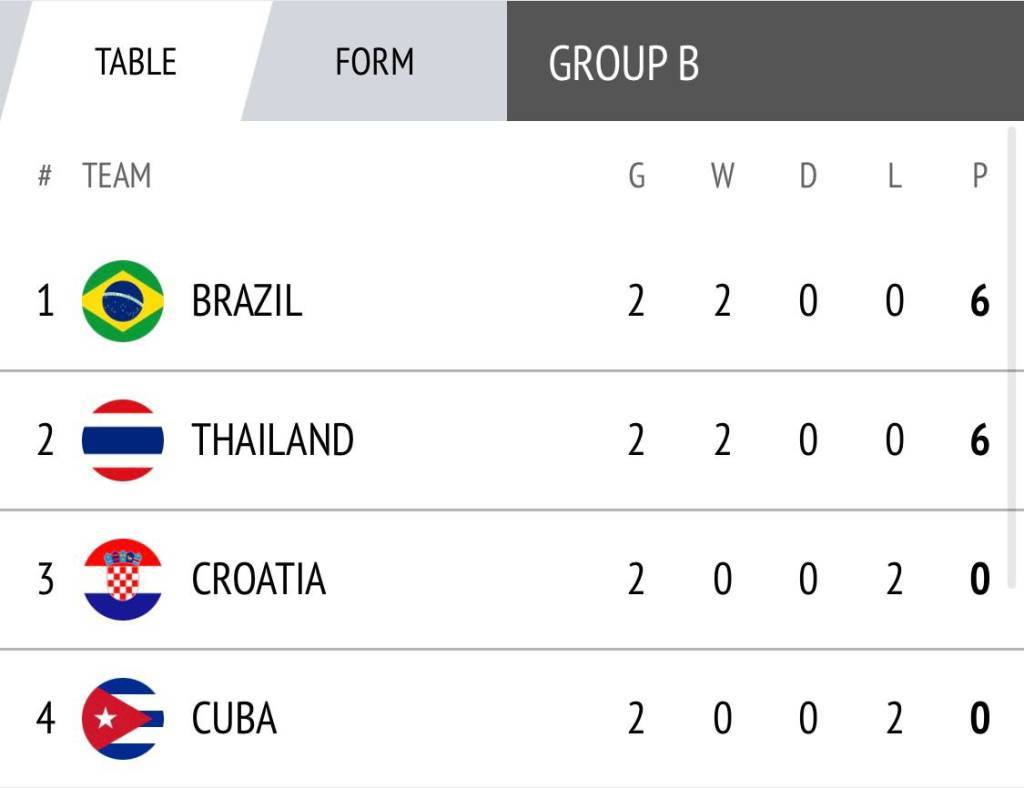Click the P points column header
This screenshot has height=788, width=1024.
tap(979, 176)
